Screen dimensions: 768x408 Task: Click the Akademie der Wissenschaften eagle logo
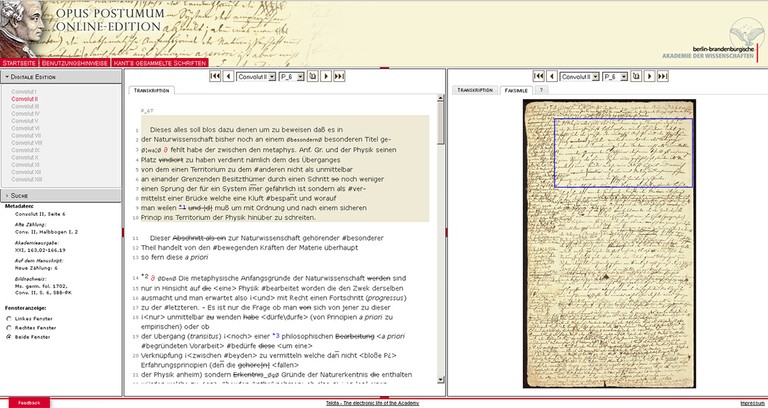click(x=746, y=34)
